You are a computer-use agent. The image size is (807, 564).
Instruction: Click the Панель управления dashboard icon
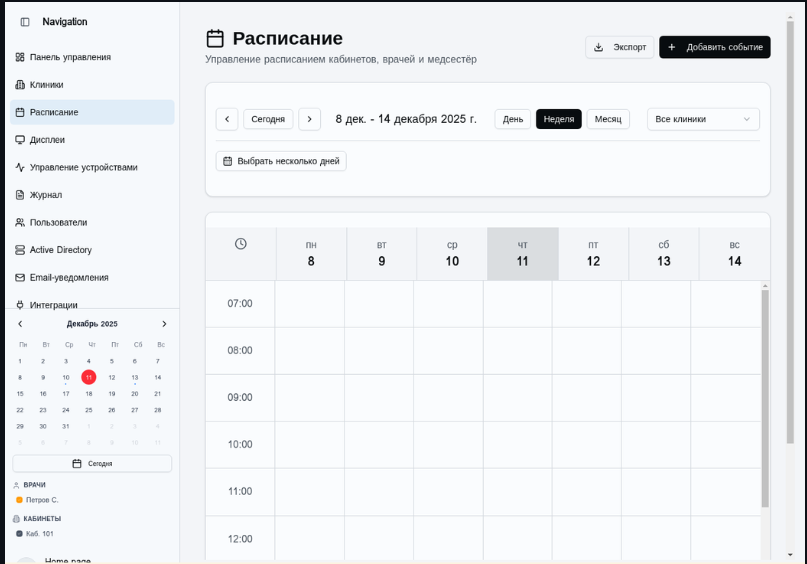20,57
